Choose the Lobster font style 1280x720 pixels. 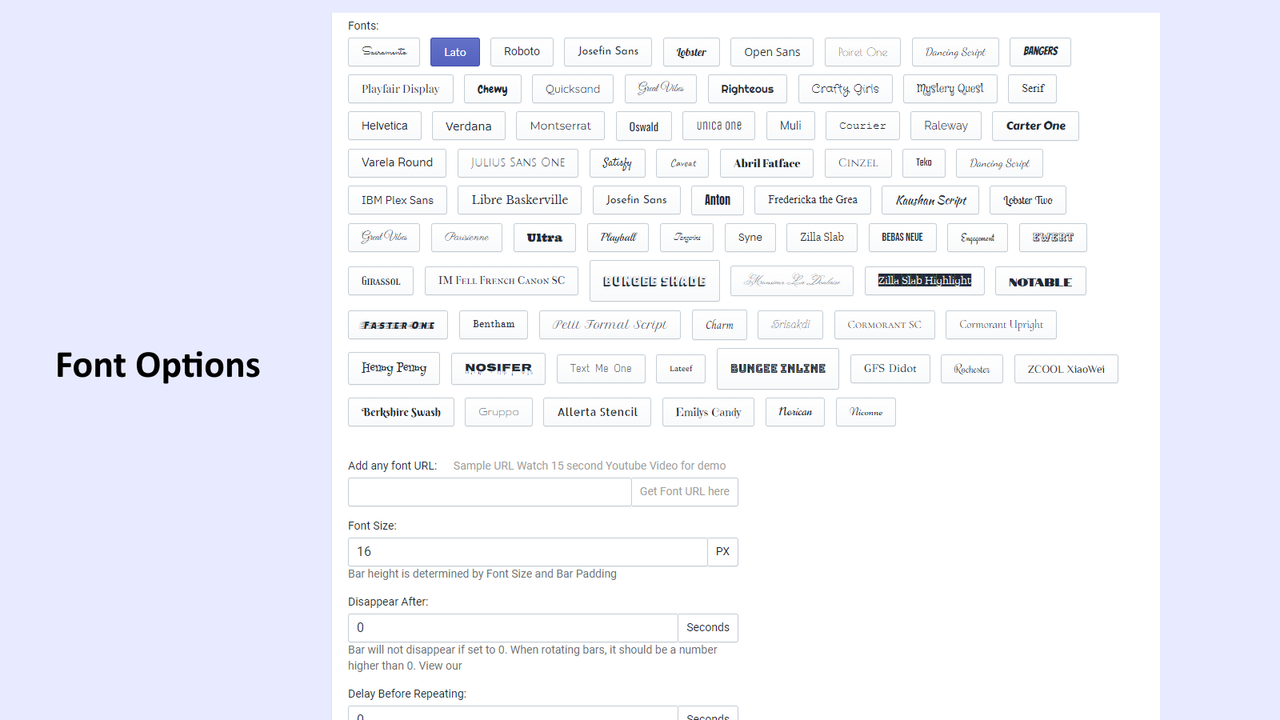(691, 51)
